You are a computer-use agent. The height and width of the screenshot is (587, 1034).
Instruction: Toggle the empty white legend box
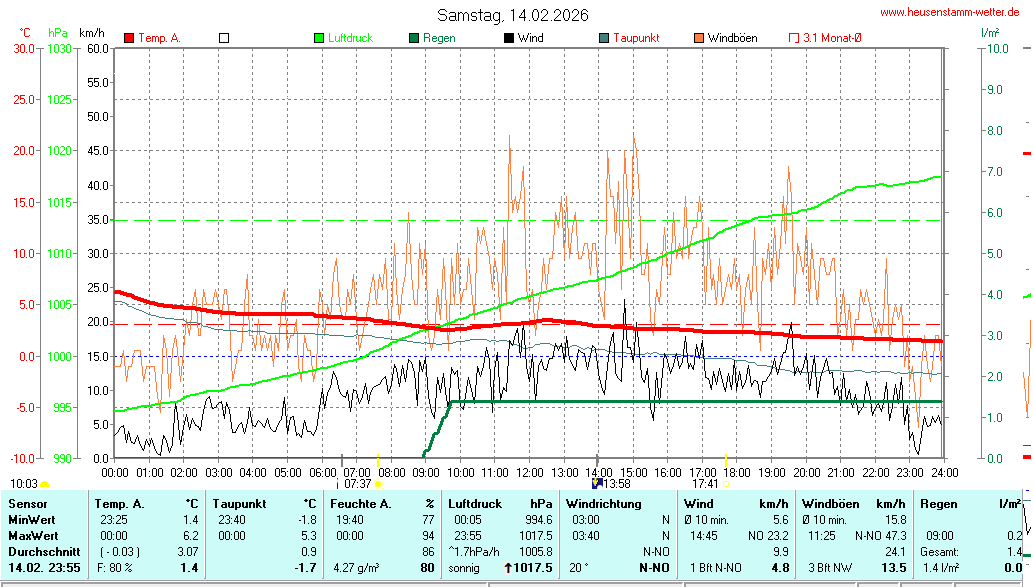[x=224, y=38]
